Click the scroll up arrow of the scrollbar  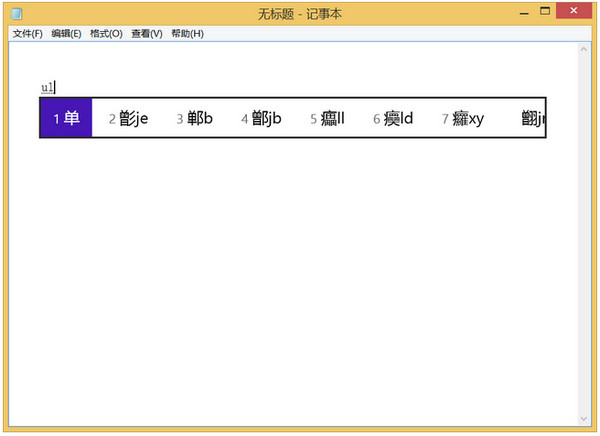click(584, 49)
